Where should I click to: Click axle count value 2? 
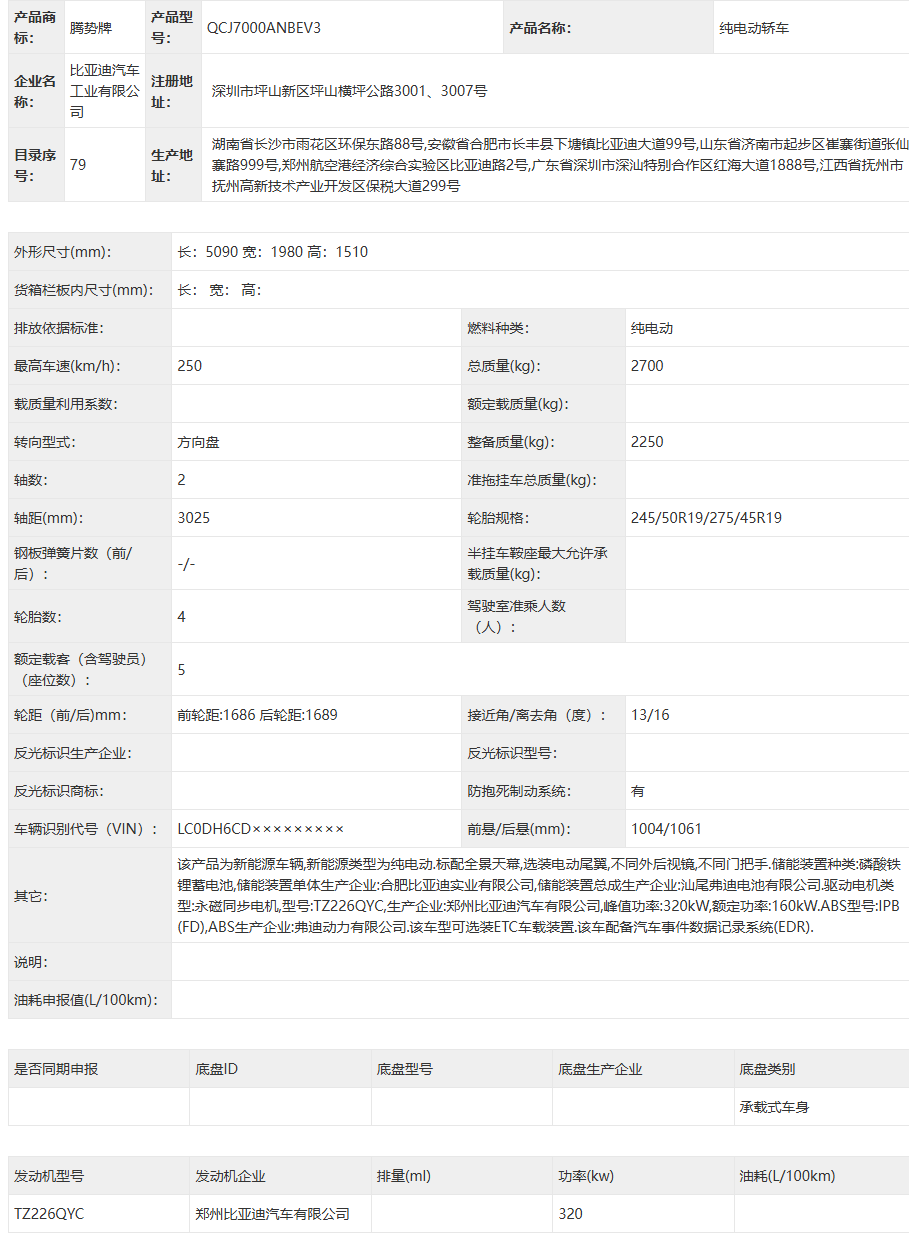[181, 480]
